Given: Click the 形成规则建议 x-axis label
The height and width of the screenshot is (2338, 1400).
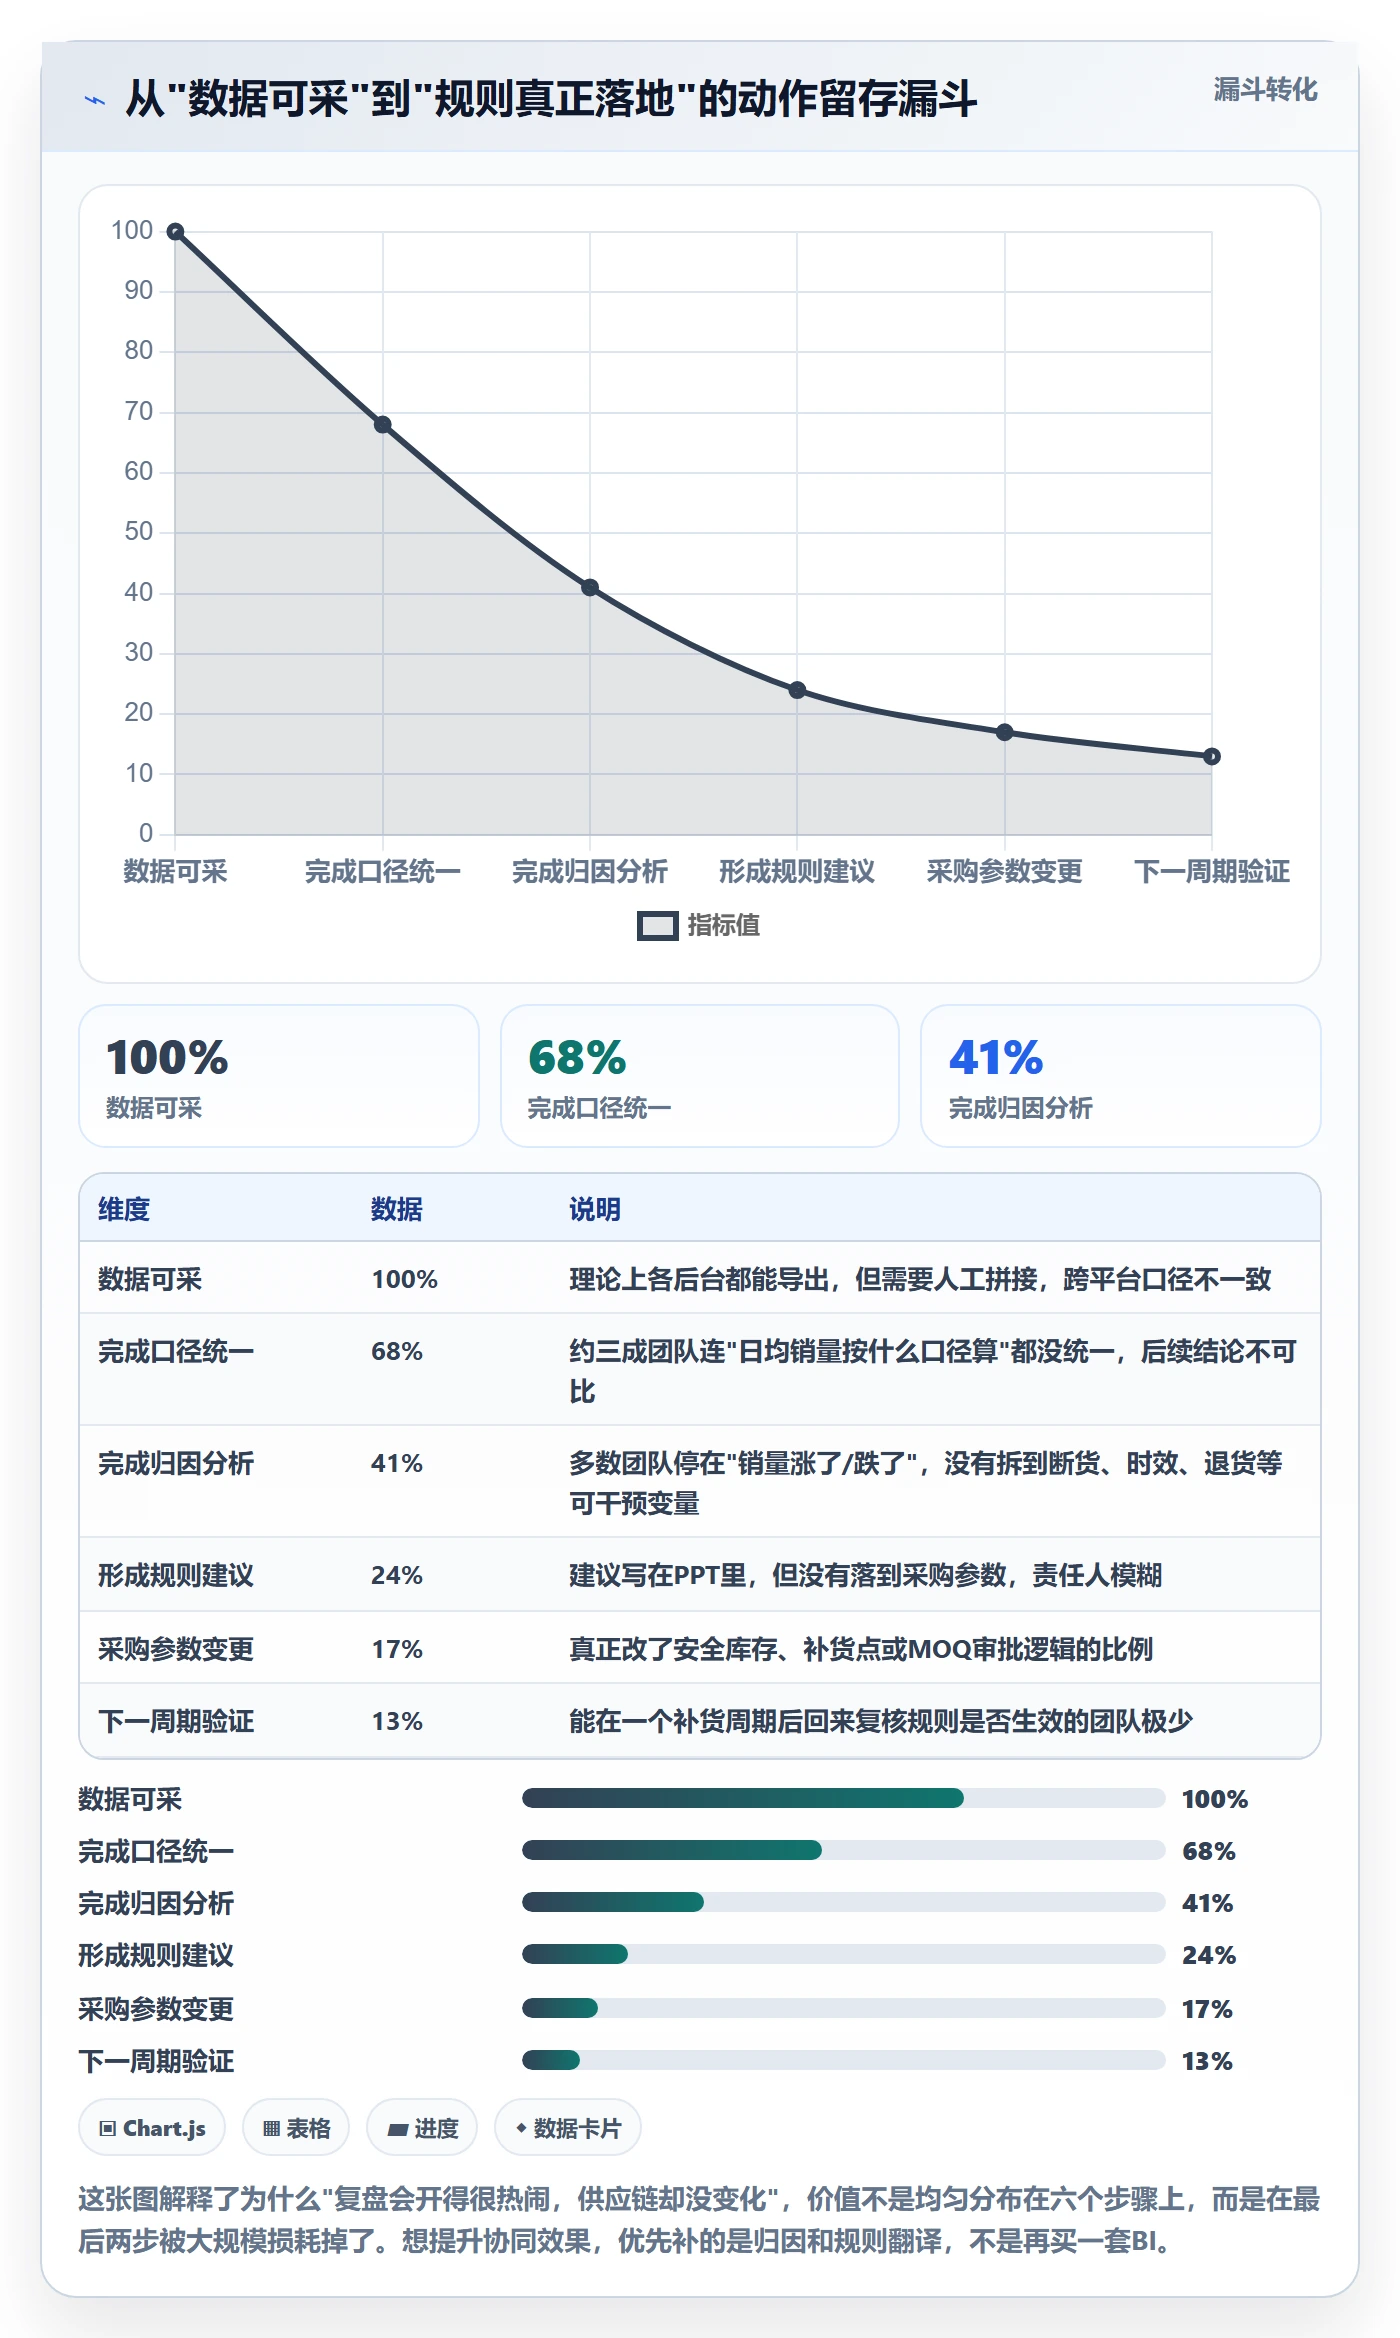Looking at the screenshot, I should (x=797, y=872).
